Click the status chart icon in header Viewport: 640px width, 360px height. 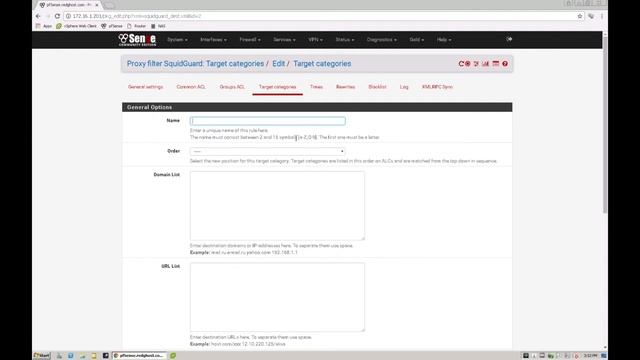(485, 64)
